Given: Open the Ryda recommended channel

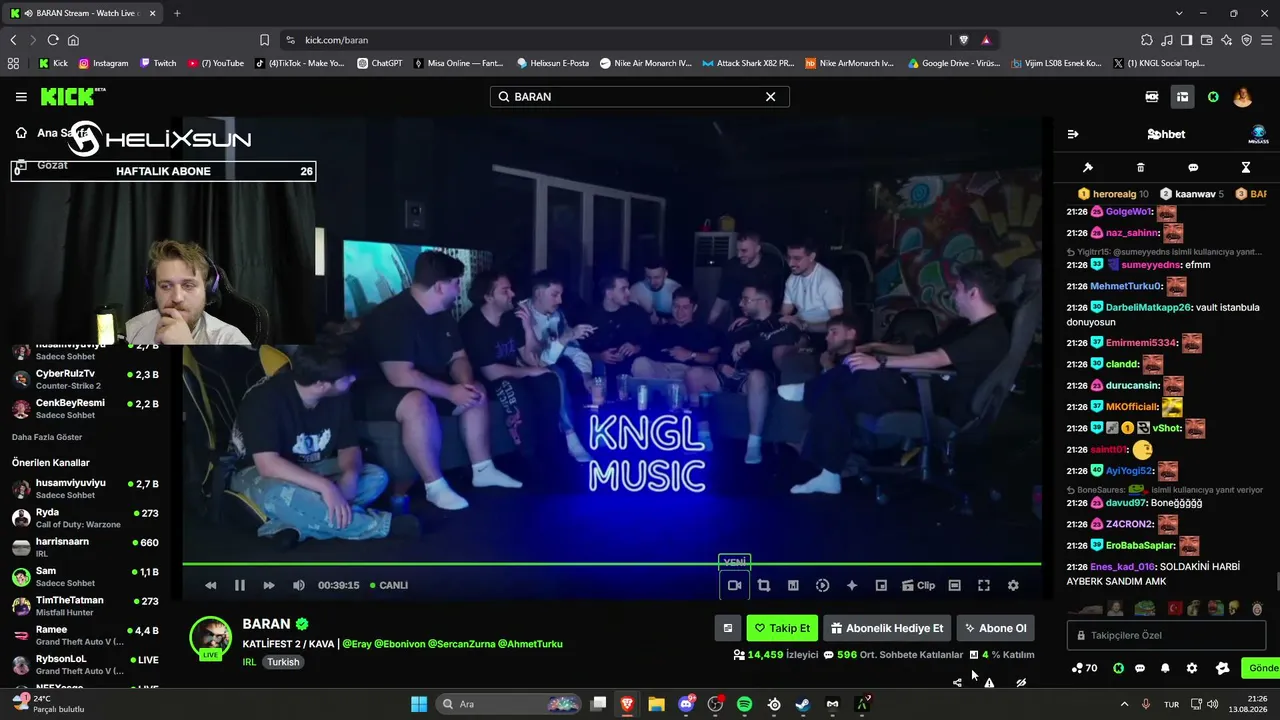Looking at the screenshot, I should tap(85, 518).
